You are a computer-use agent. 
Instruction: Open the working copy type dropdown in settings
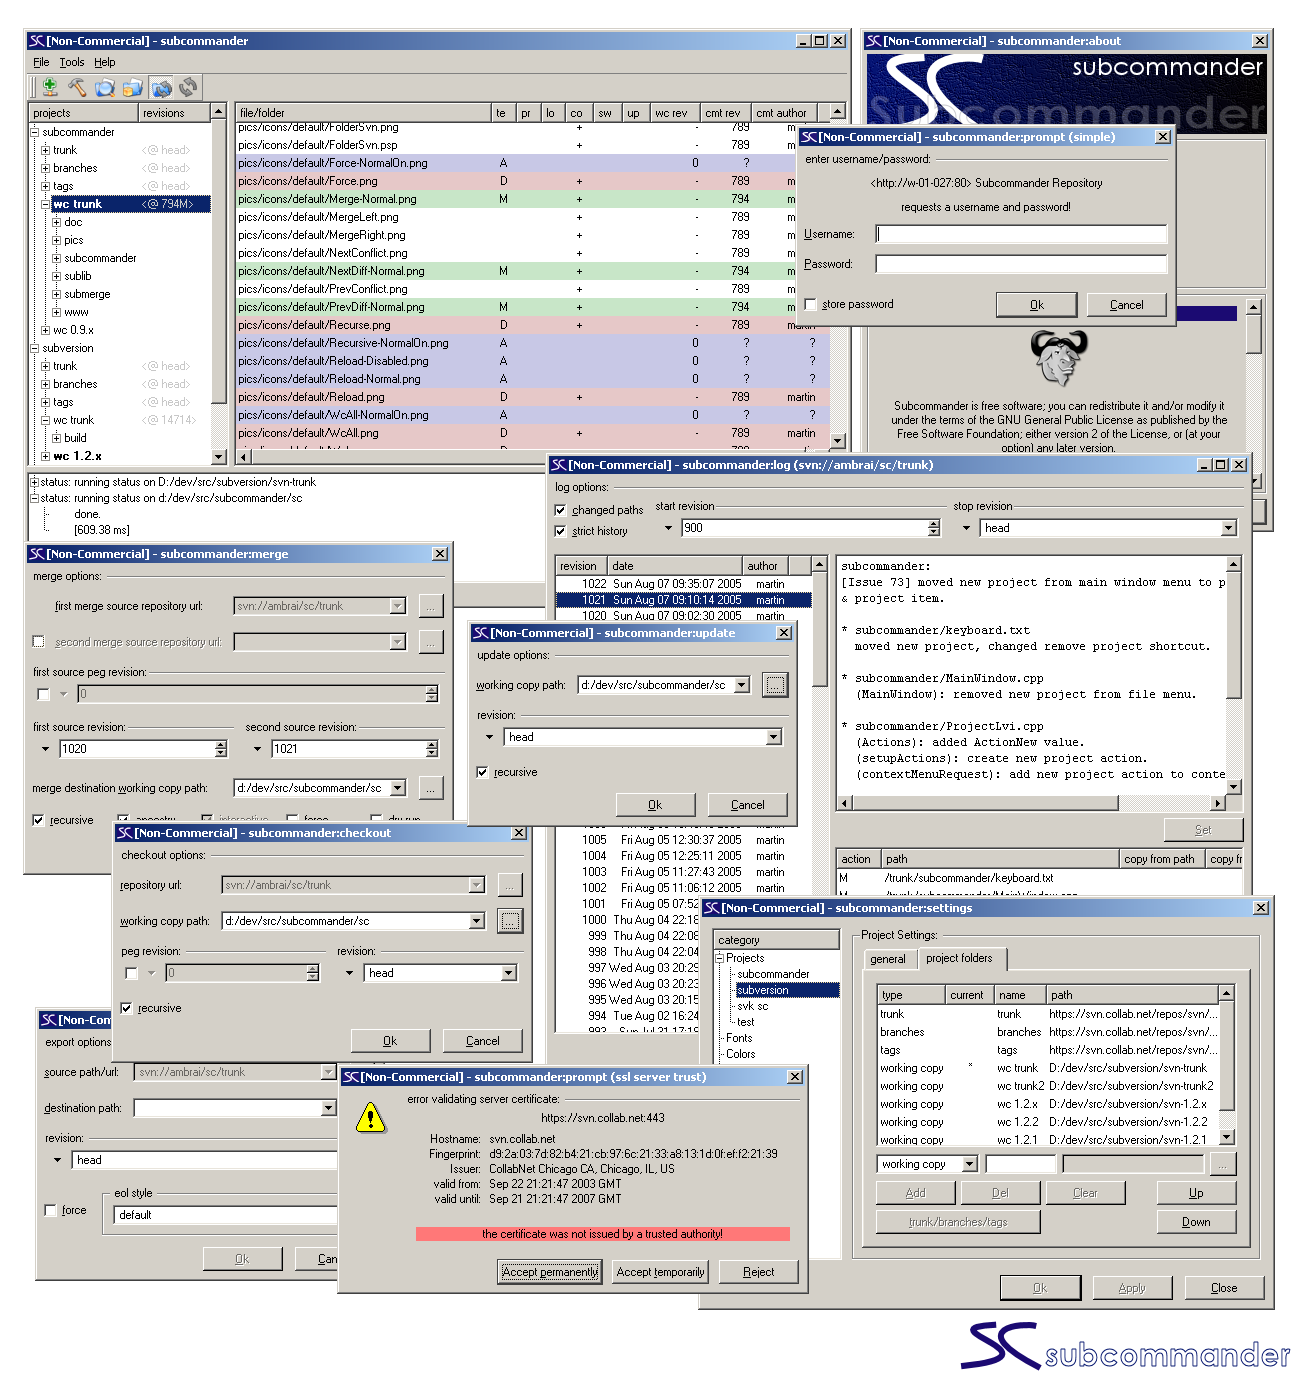pos(969,1164)
